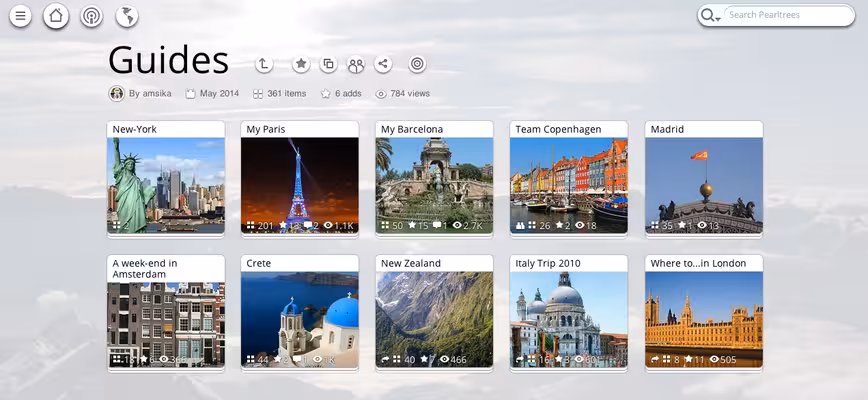Click the team icon on Team Copenhagen card
This screenshot has height=400, width=868.
point(520,225)
